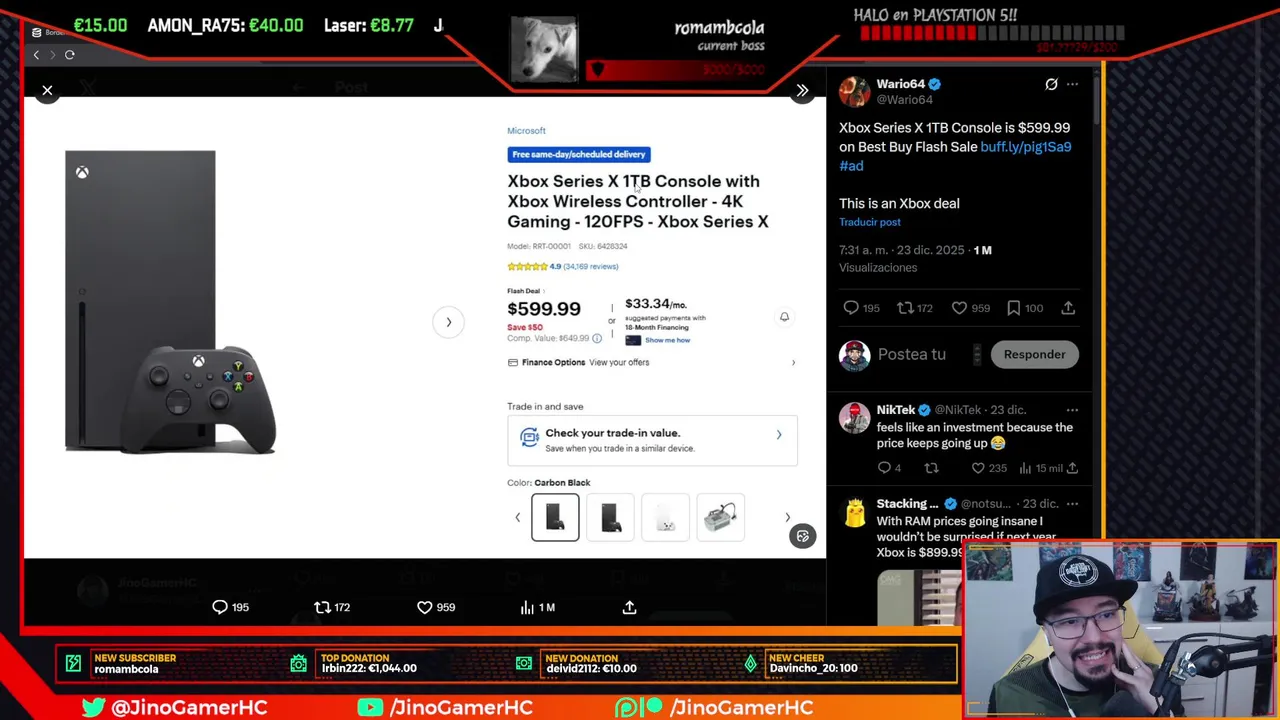This screenshot has width=1280, height=720.
Task: Collapse the side panel with double-chevron icon
Action: (x=802, y=91)
